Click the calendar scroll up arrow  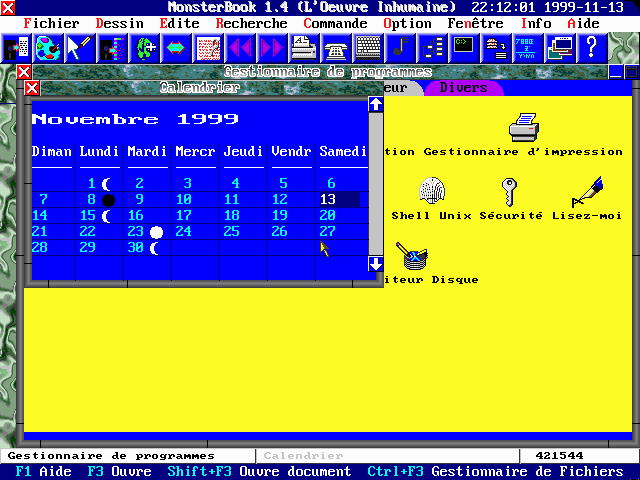pyautogui.click(x=376, y=104)
